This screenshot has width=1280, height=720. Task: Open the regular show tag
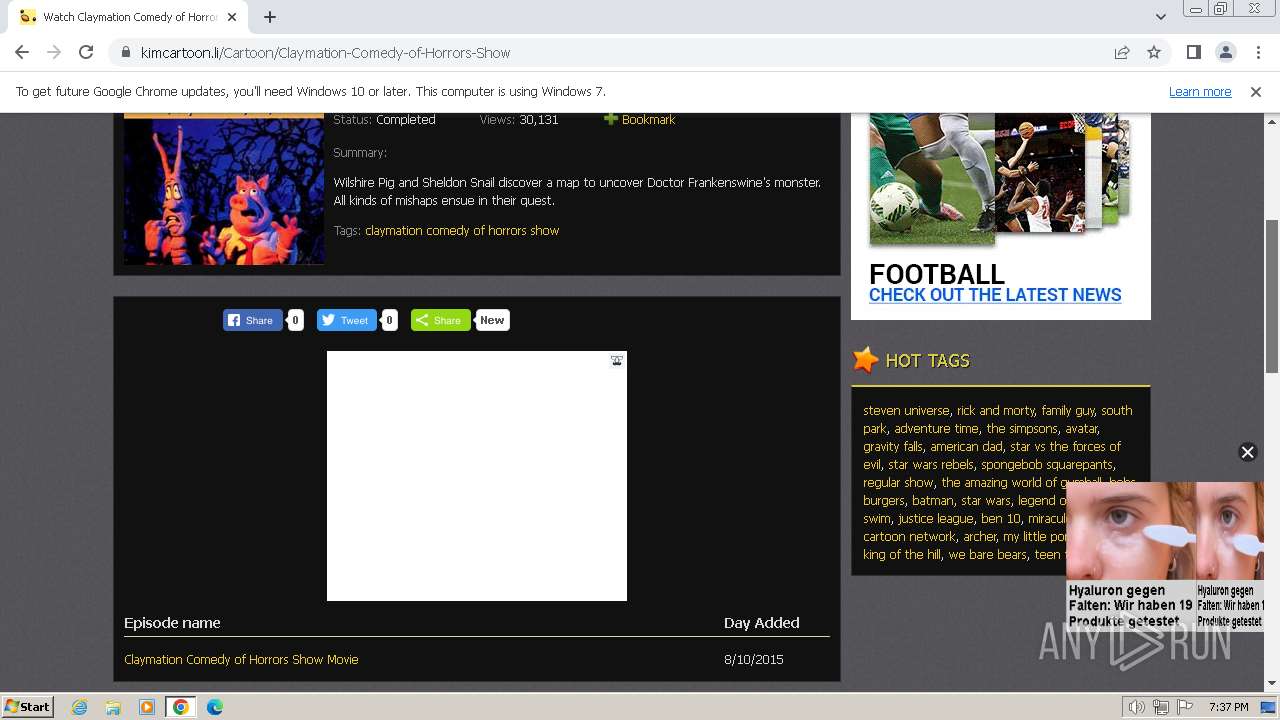click(x=898, y=482)
